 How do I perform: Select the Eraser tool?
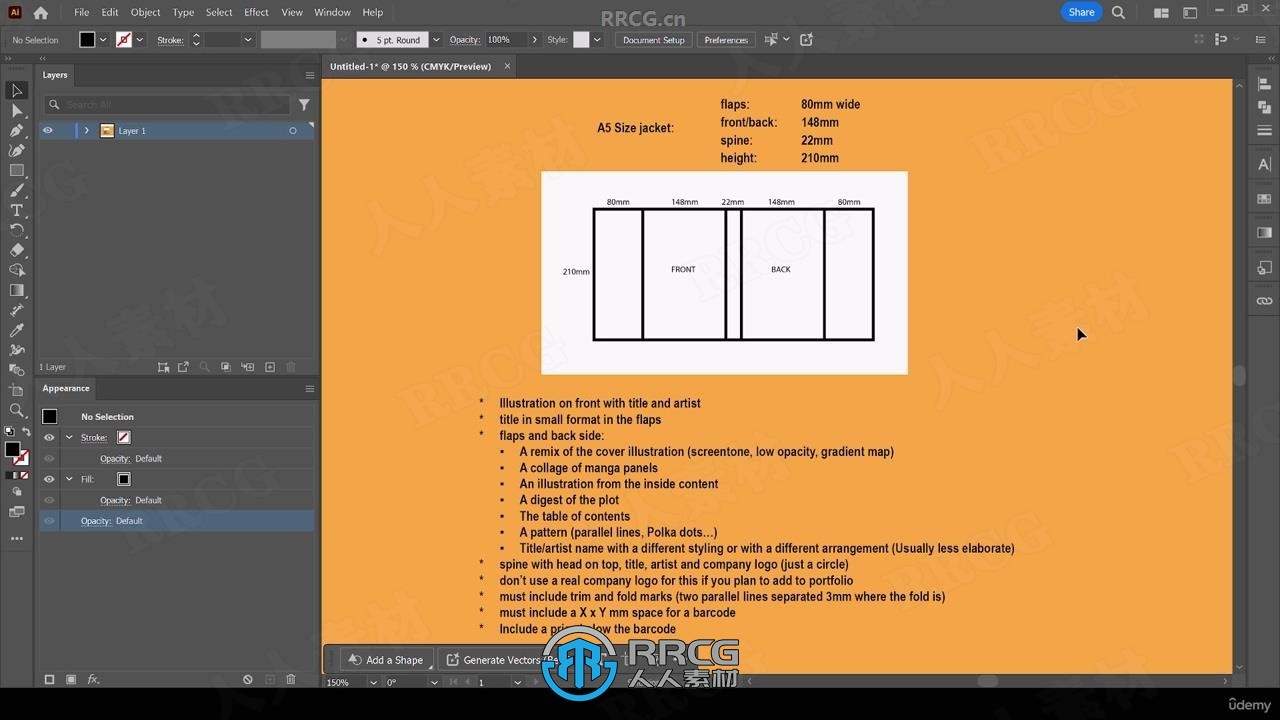(16, 250)
